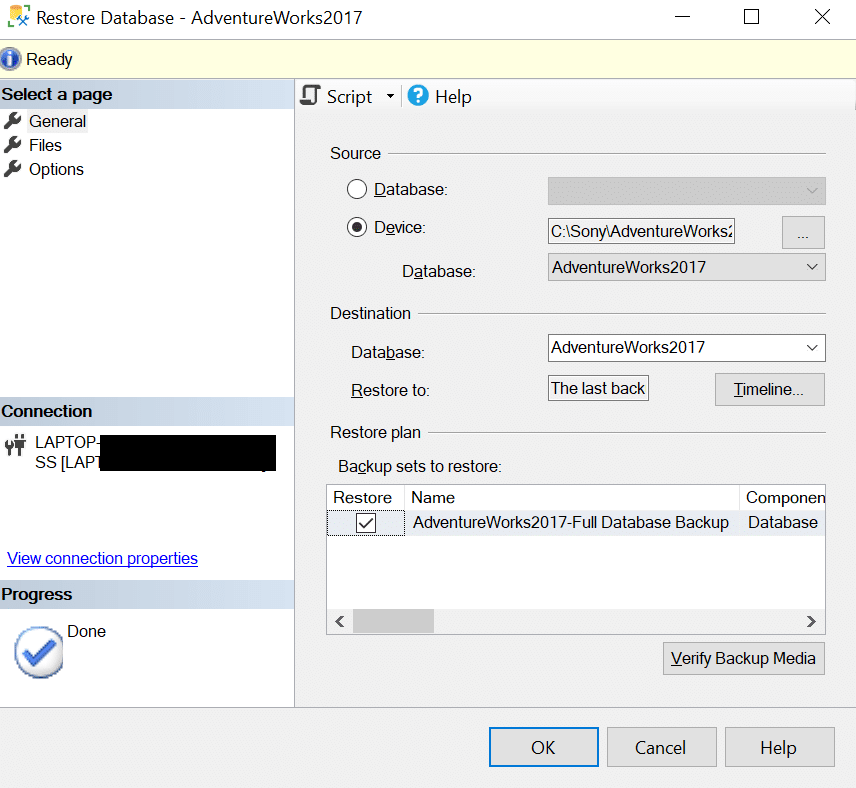Click the Component column header

pos(783,497)
